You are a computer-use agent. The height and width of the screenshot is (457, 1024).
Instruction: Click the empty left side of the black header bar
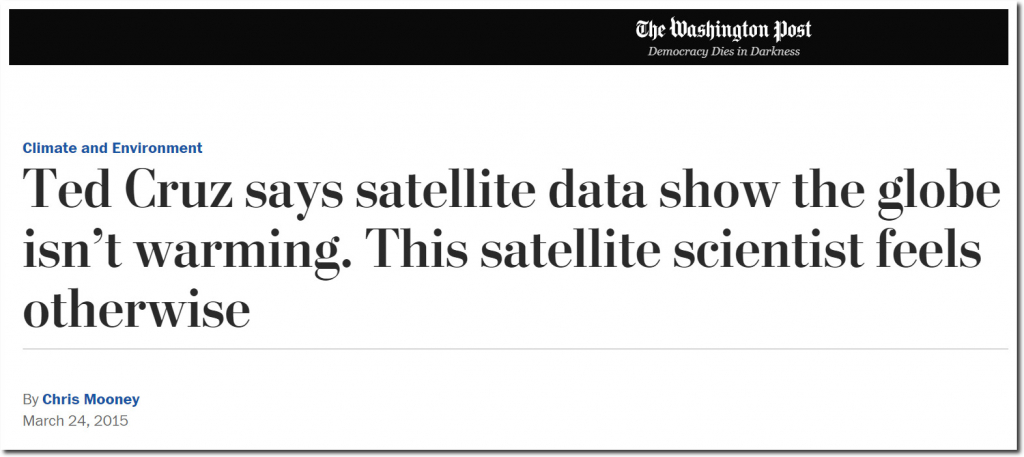pos(261,37)
